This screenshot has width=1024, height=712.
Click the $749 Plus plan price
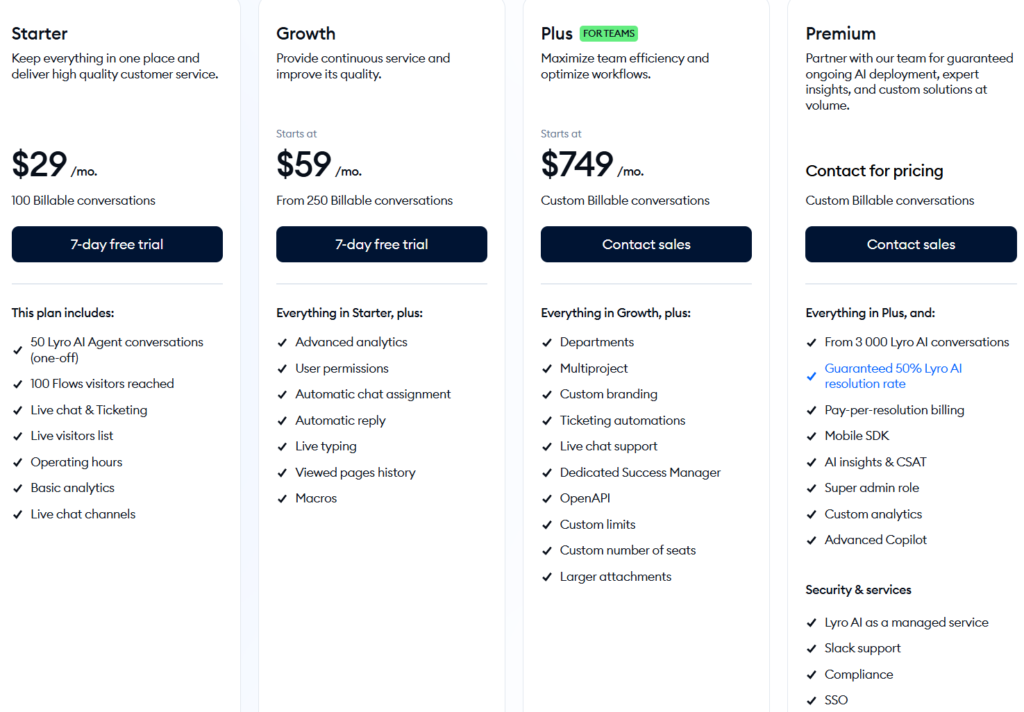(x=577, y=164)
